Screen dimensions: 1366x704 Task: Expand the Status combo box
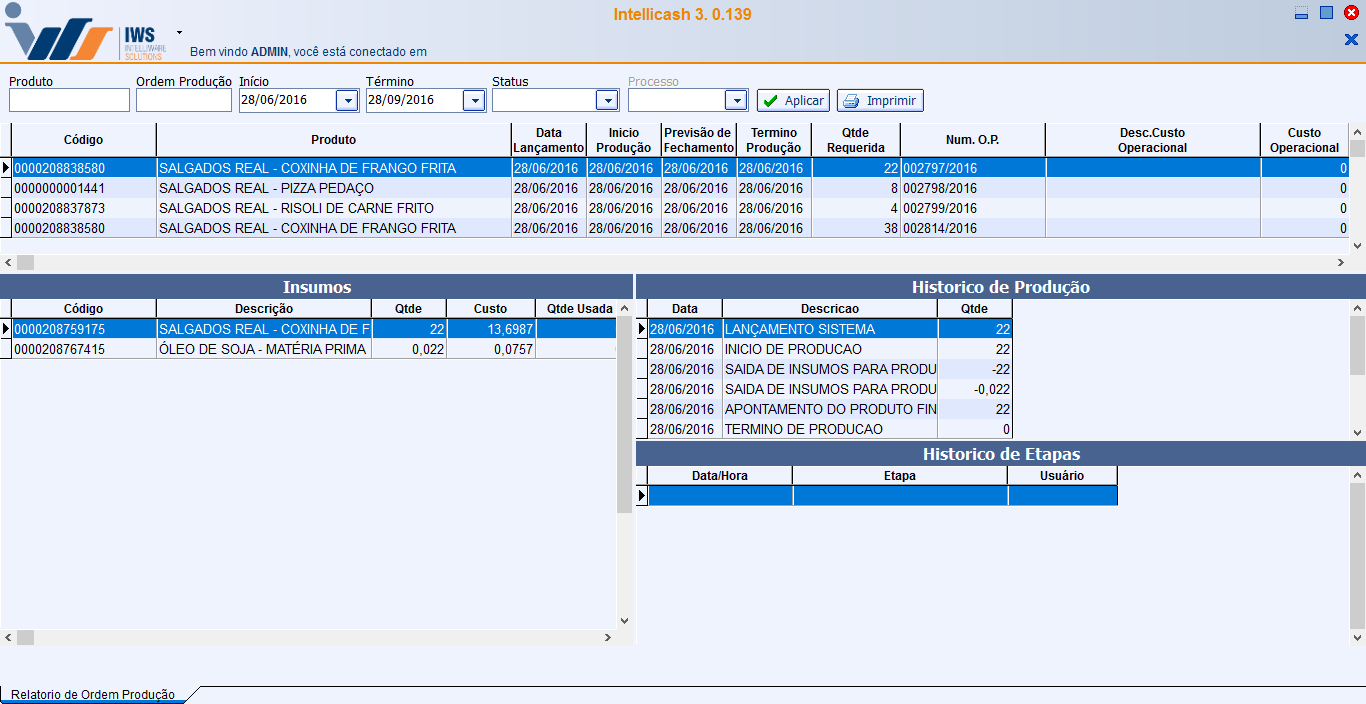click(x=606, y=100)
